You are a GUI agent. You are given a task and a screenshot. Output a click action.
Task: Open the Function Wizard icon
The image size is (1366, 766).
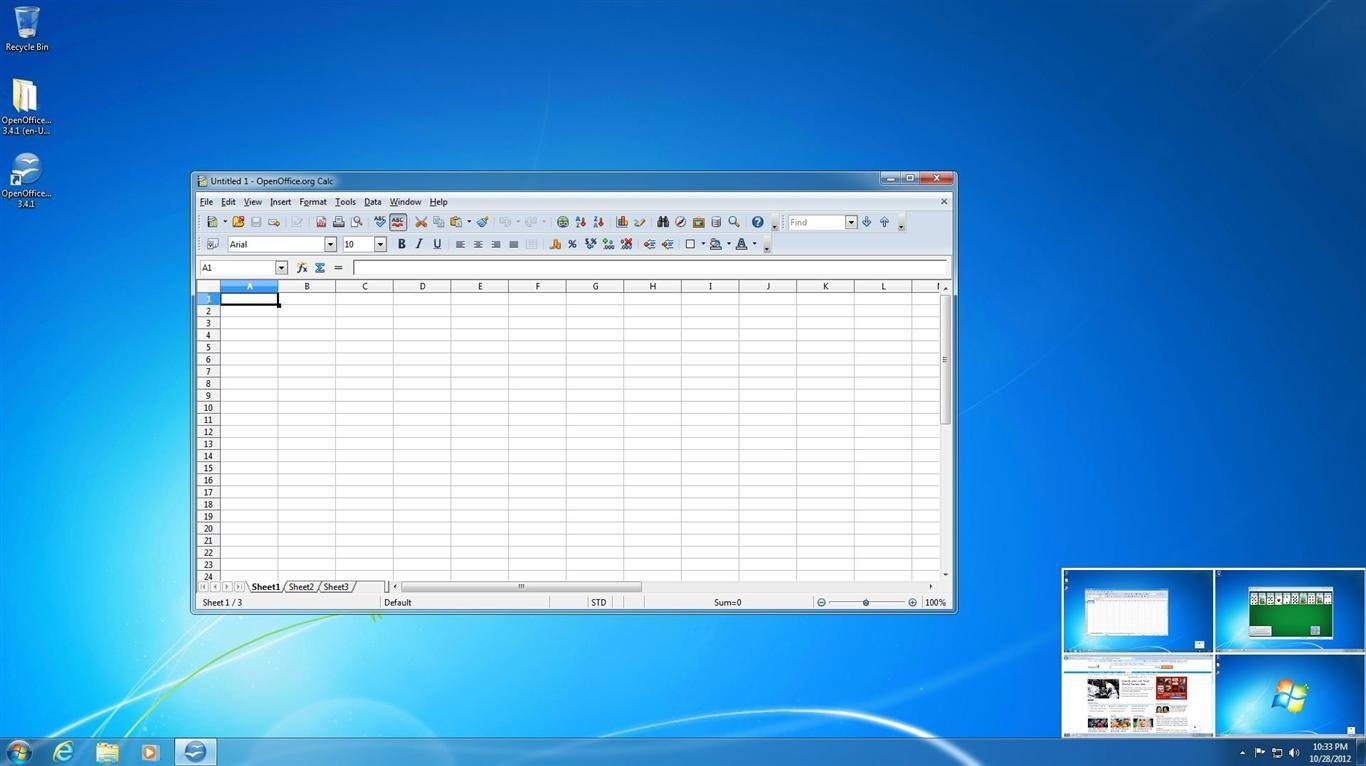302,268
